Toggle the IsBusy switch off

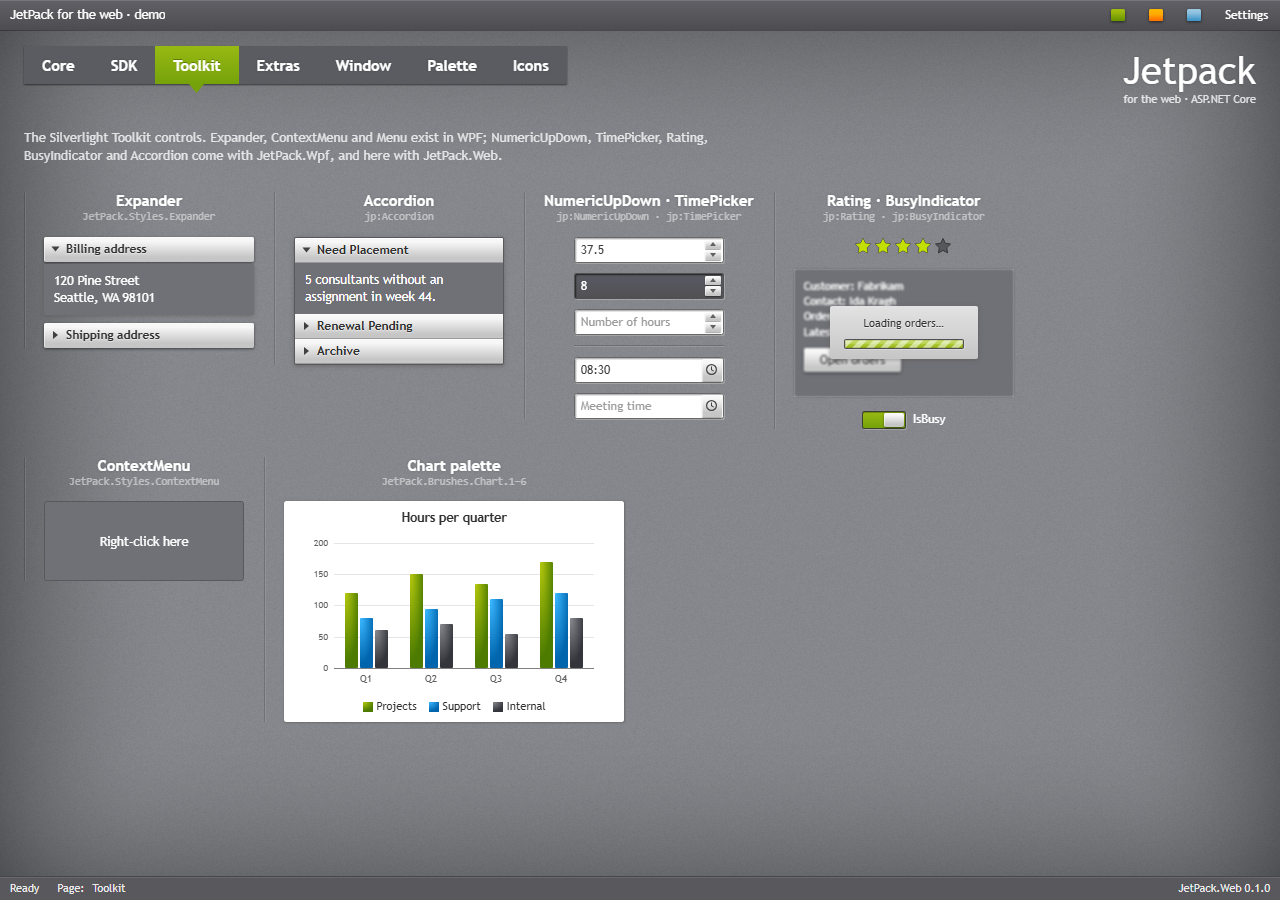[x=884, y=419]
